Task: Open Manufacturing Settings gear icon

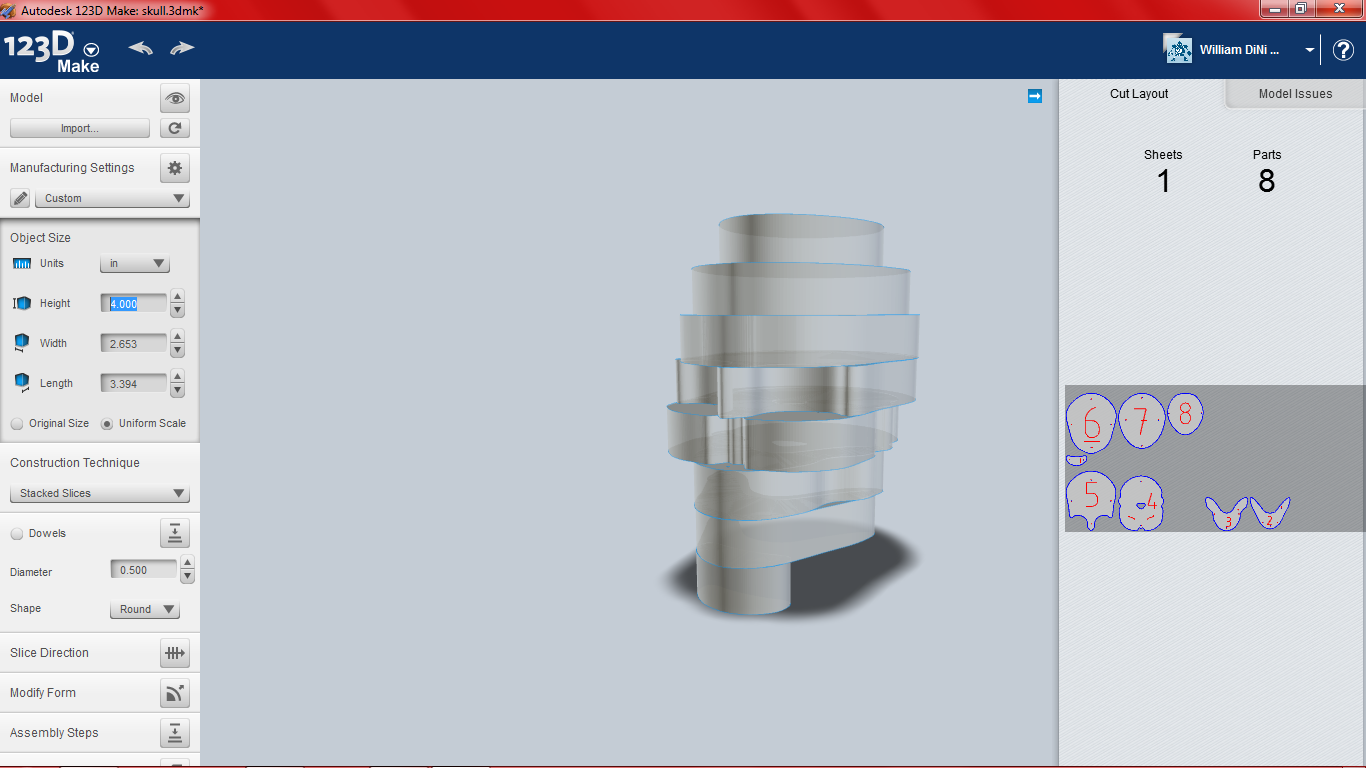Action: click(x=175, y=168)
